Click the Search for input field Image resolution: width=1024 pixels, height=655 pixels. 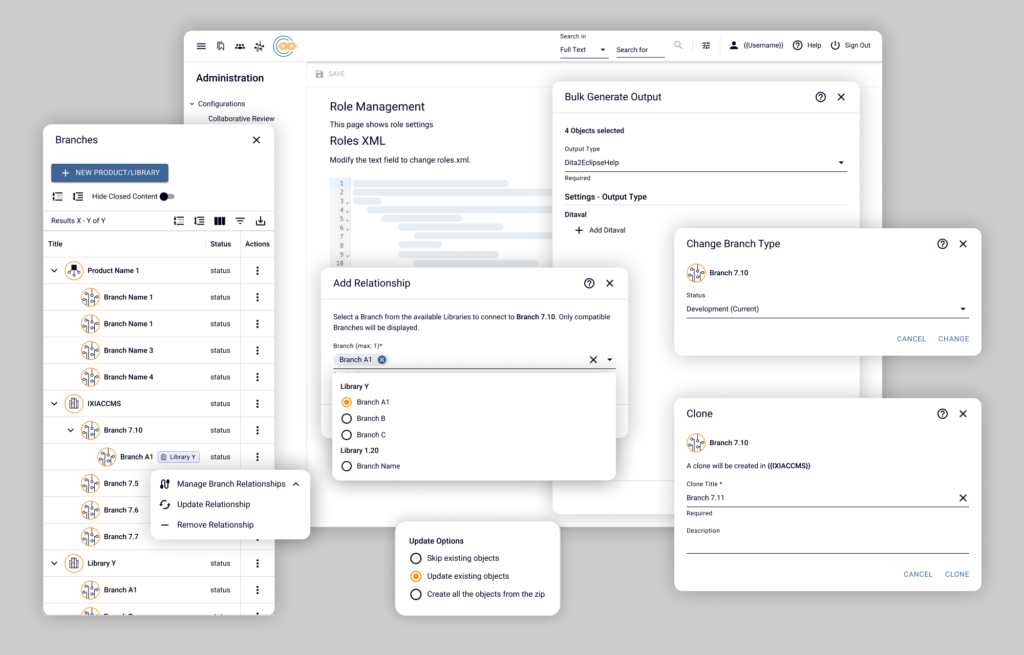[x=640, y=50]
